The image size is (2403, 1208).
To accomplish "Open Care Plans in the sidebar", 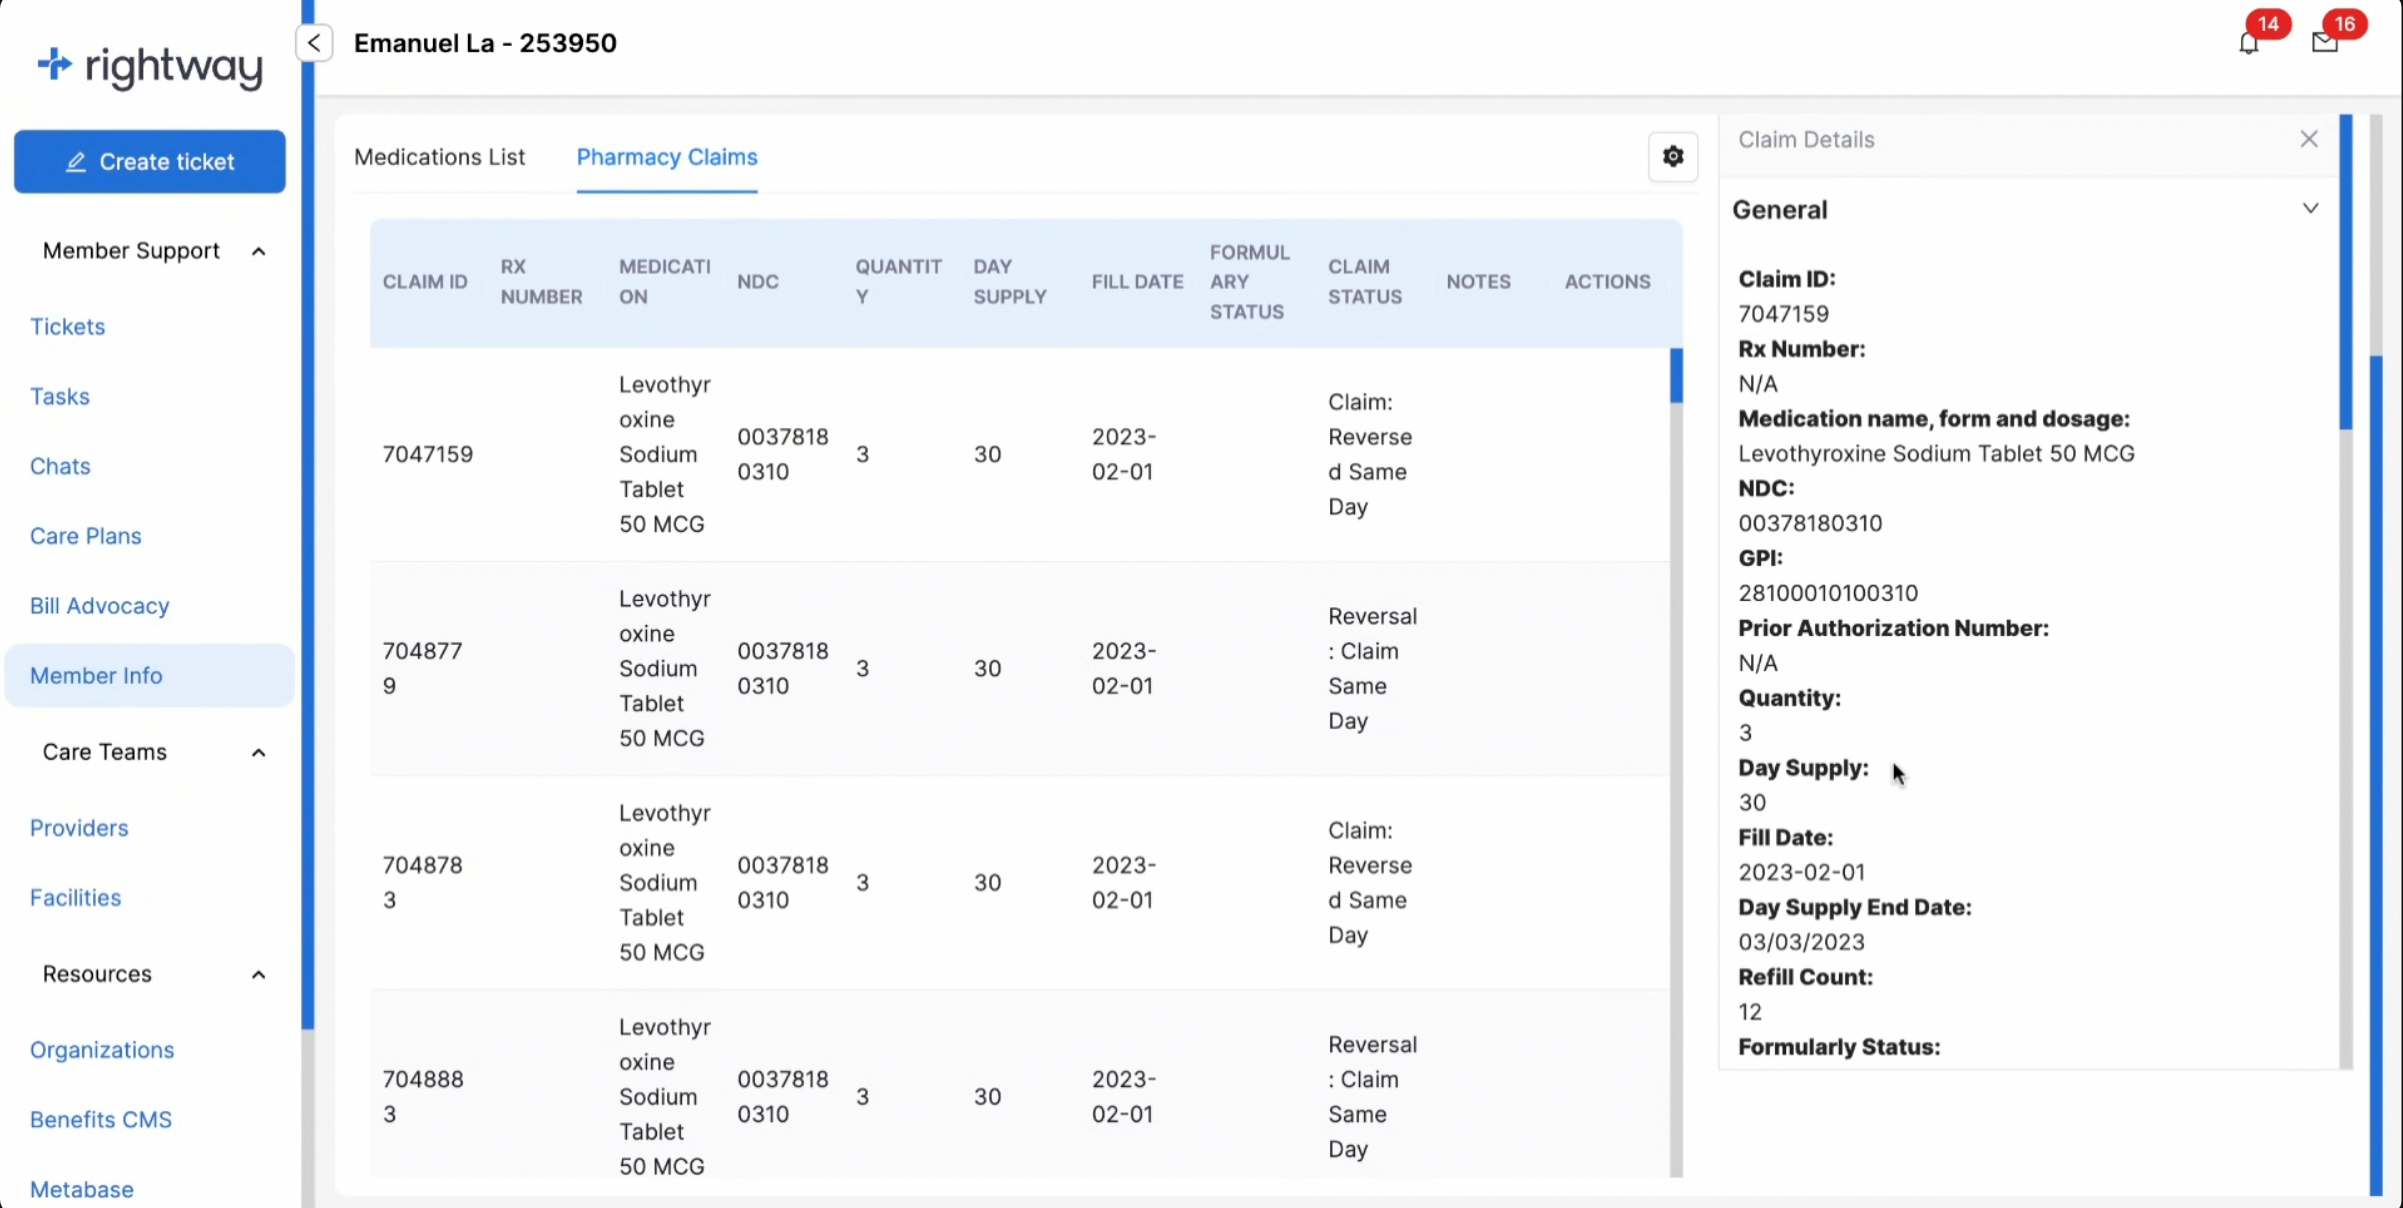I will click(85, 535).
